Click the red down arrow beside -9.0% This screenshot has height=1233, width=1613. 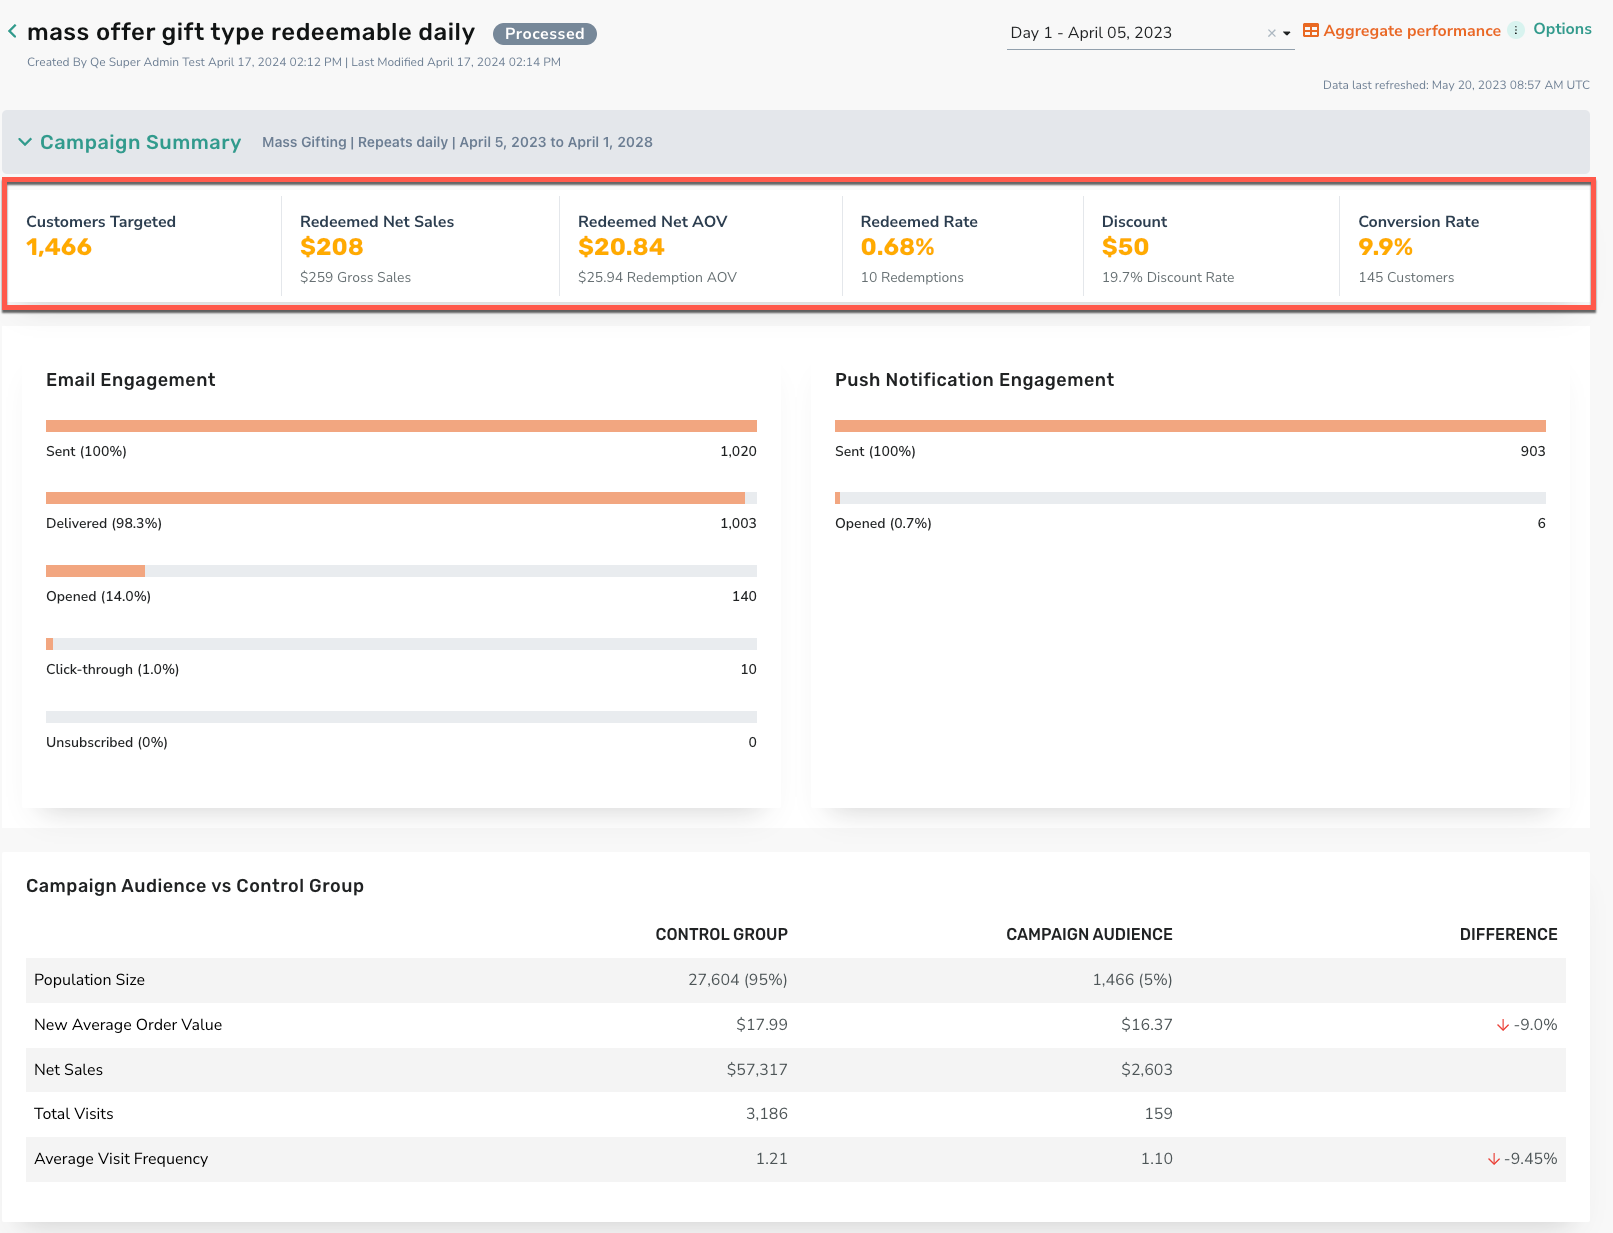click(1502, 1025)
